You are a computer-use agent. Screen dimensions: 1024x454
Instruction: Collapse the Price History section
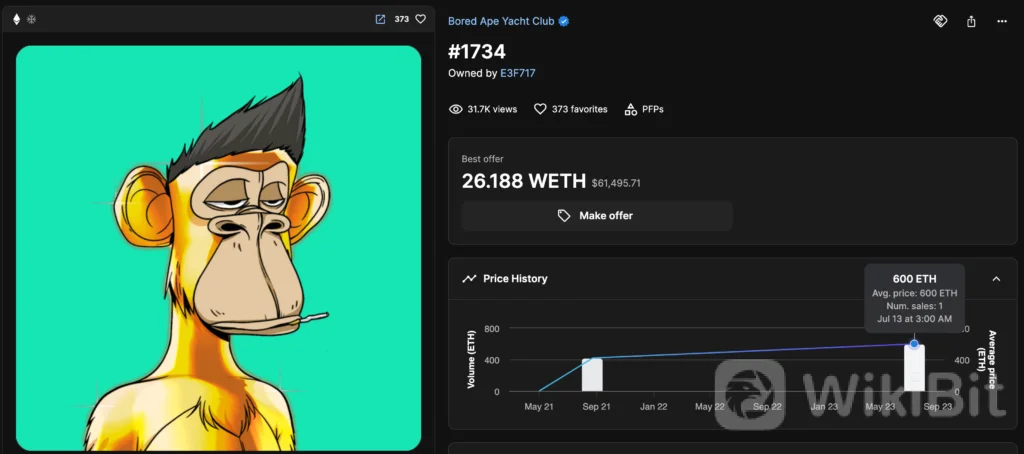(x=996, y=279)
